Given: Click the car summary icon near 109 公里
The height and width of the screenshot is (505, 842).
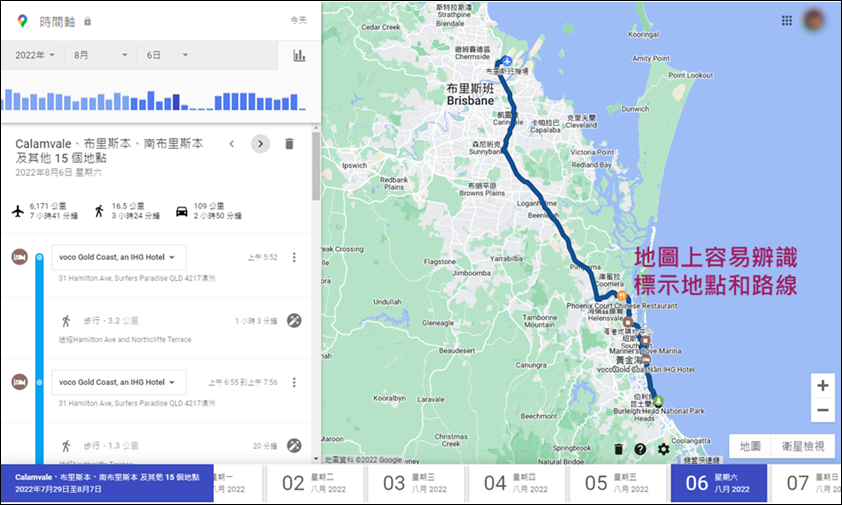Looking at the screenshot, I should point(182,212).
